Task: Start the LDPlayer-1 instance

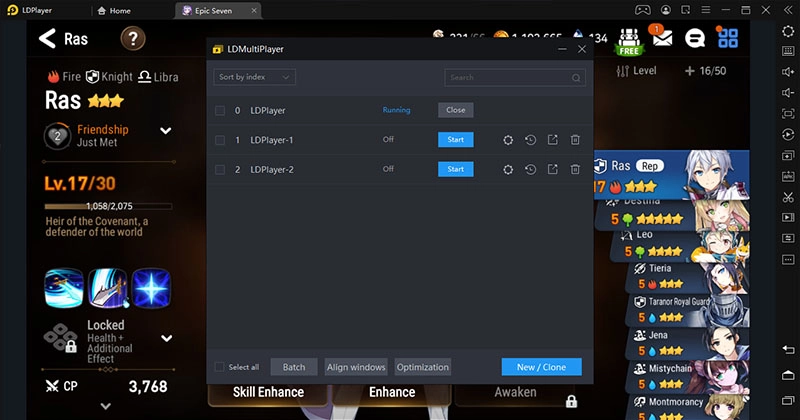Action: pos(455,140)
